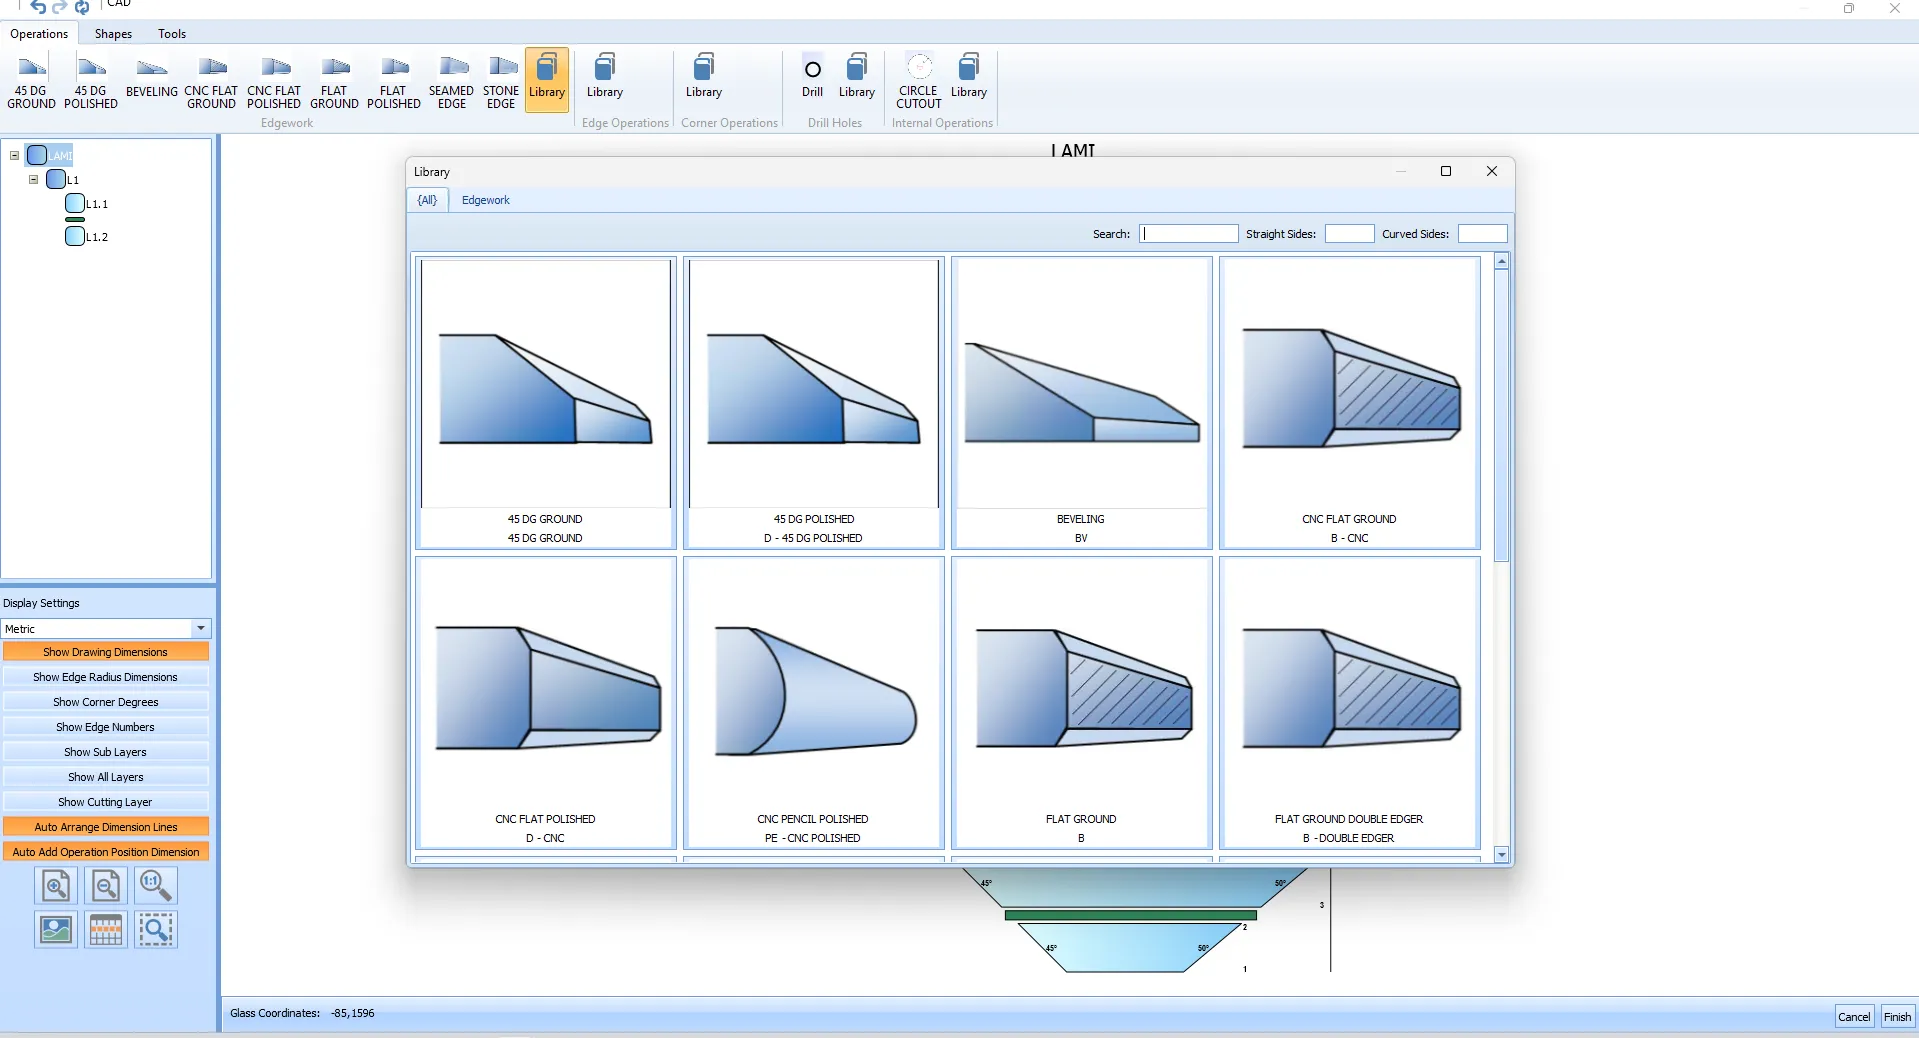Disable Auto Arrange Dimension Lines
The width and height of the screenshot is (1919, 1038).
[x=106, y=827]
